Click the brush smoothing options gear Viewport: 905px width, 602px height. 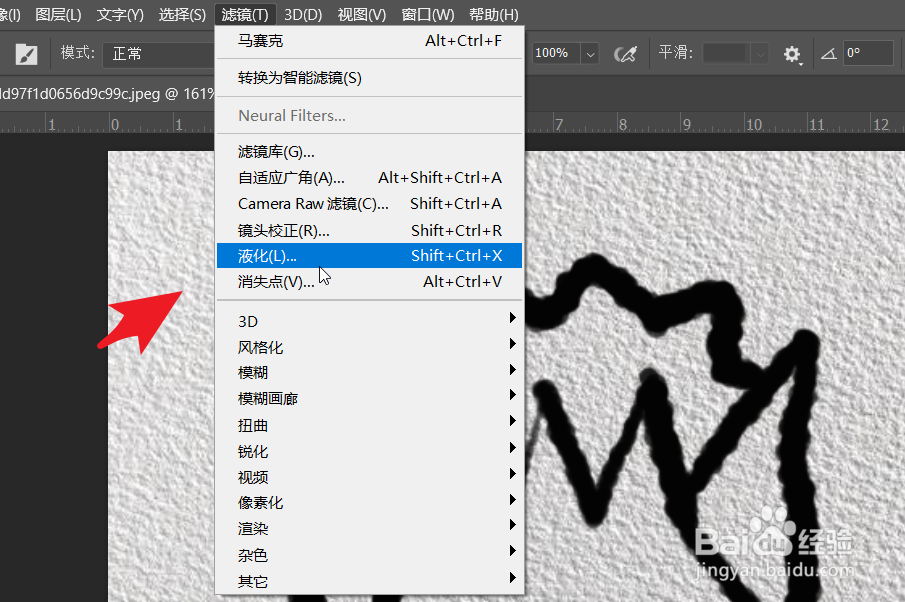coord(793,53)
